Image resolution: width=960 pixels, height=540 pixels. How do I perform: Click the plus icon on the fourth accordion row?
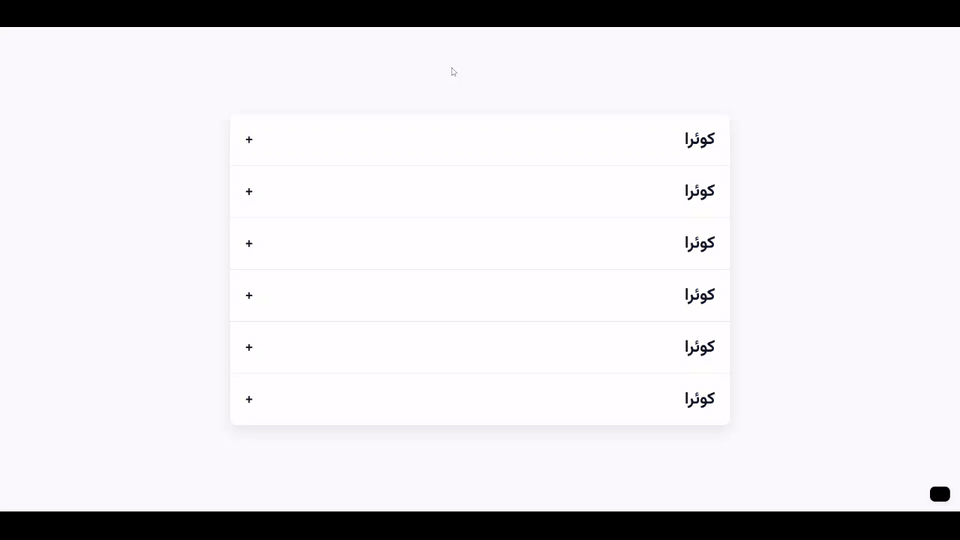249,296
